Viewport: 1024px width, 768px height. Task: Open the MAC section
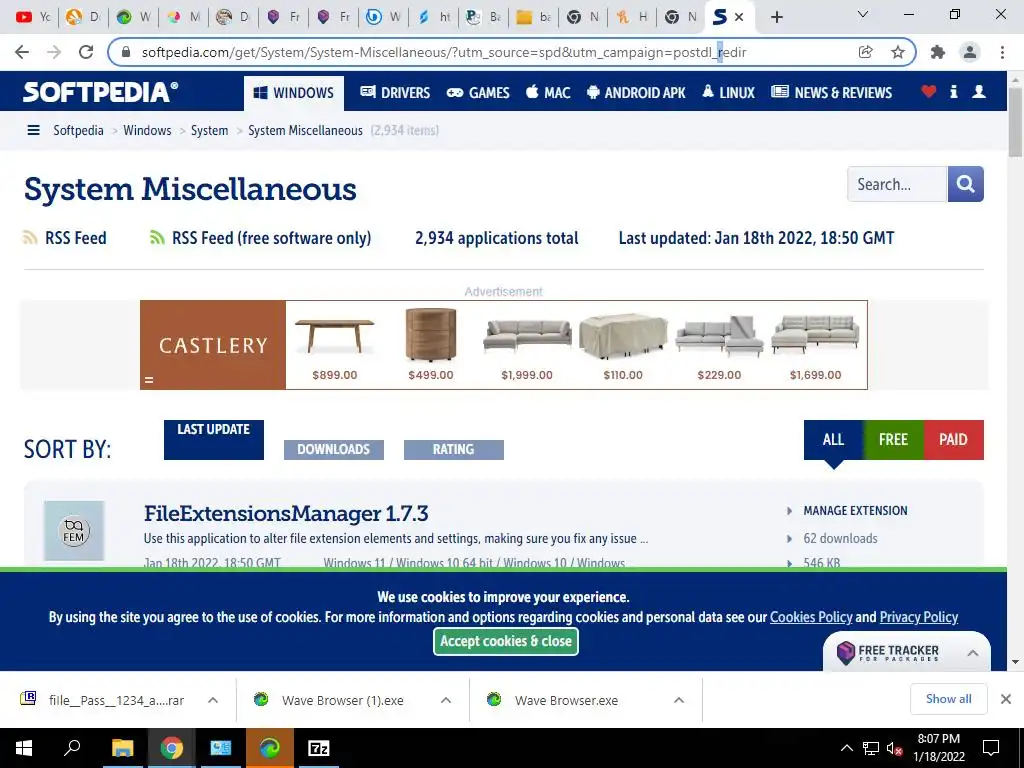(x=548, y=93)
